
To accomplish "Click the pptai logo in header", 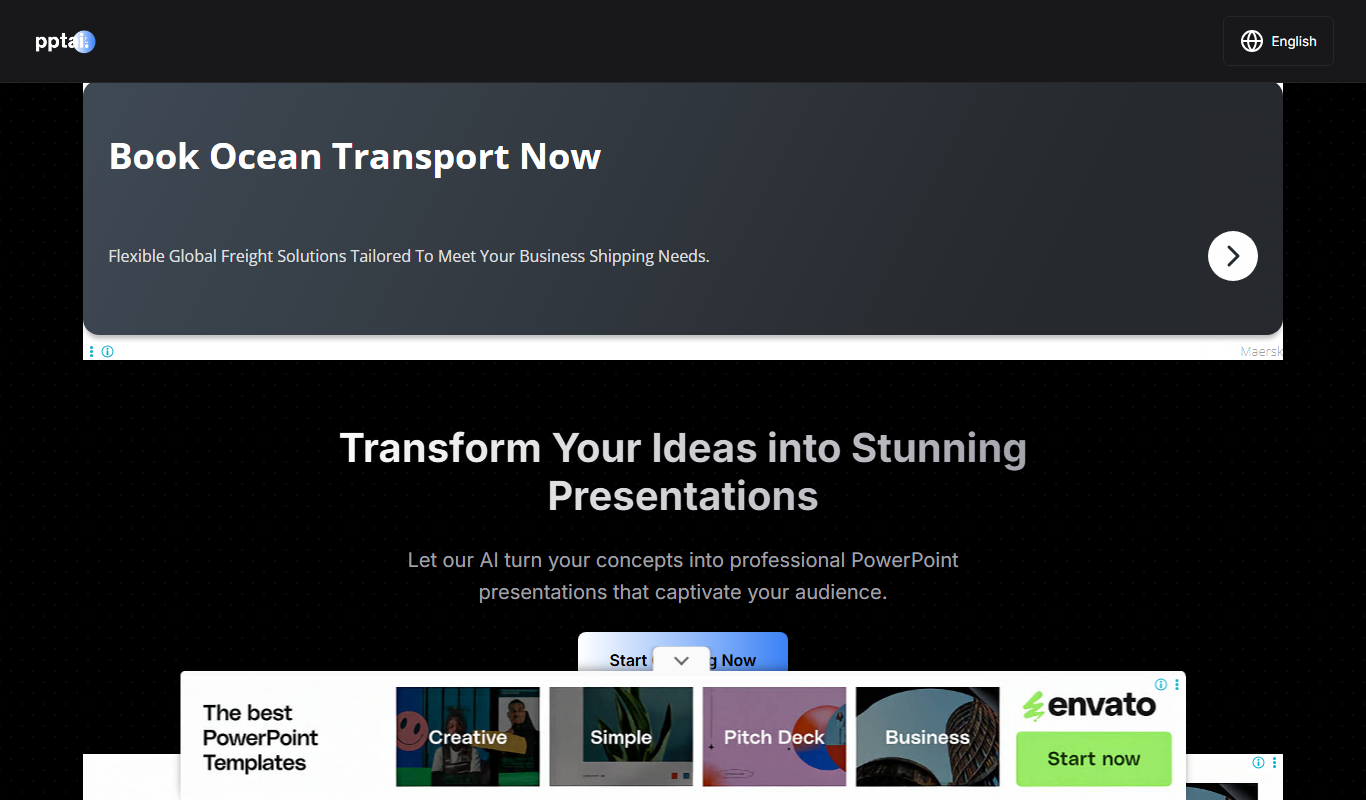I will click(x=65, y=41).
